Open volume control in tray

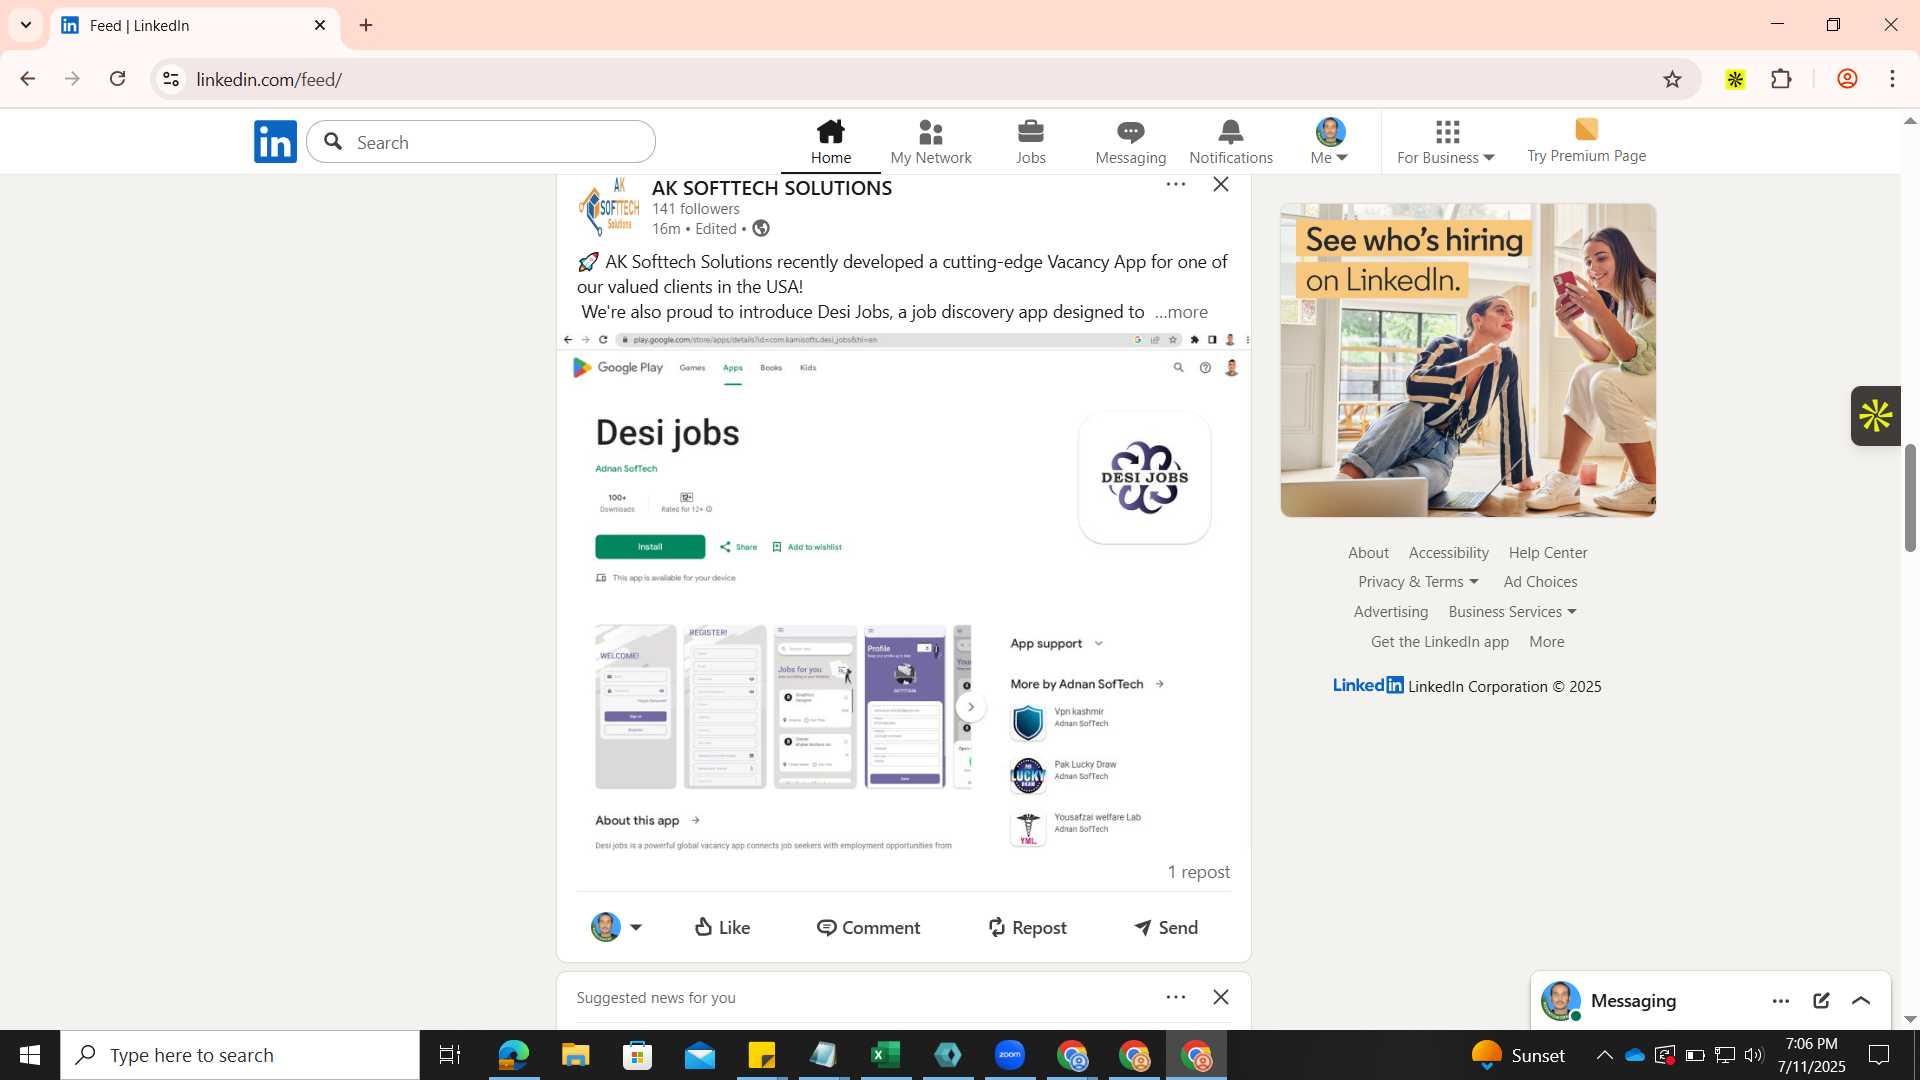coord(1754,1055)
